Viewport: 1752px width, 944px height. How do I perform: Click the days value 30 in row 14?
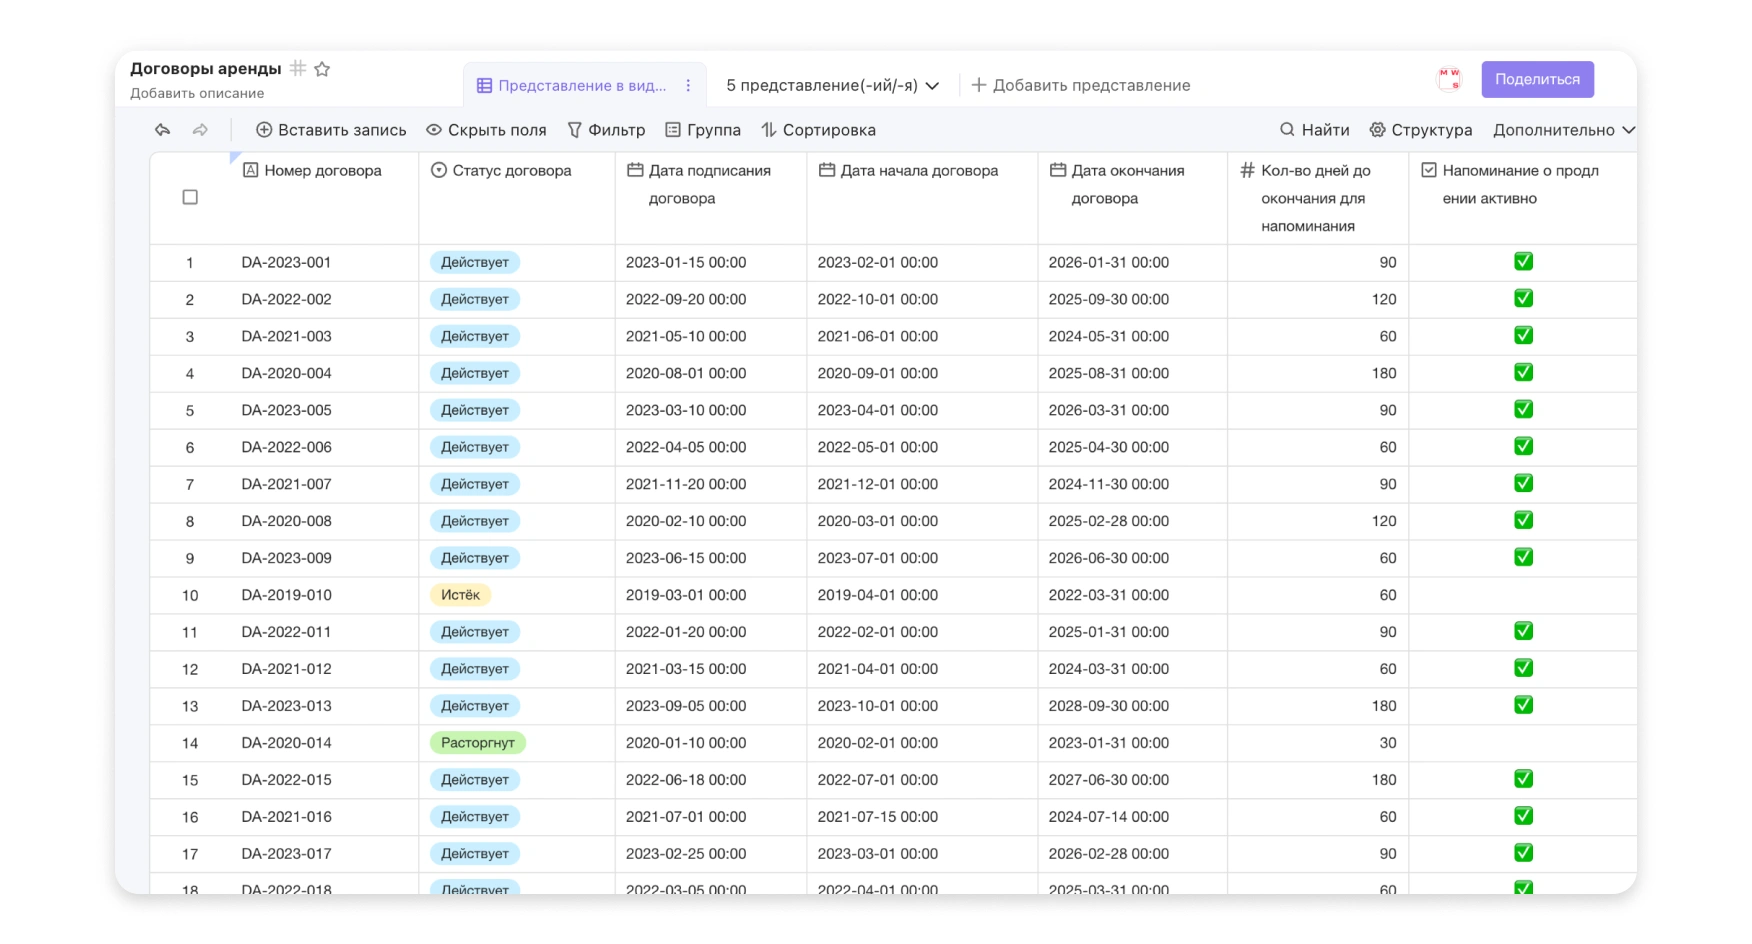pos(1388,743)
